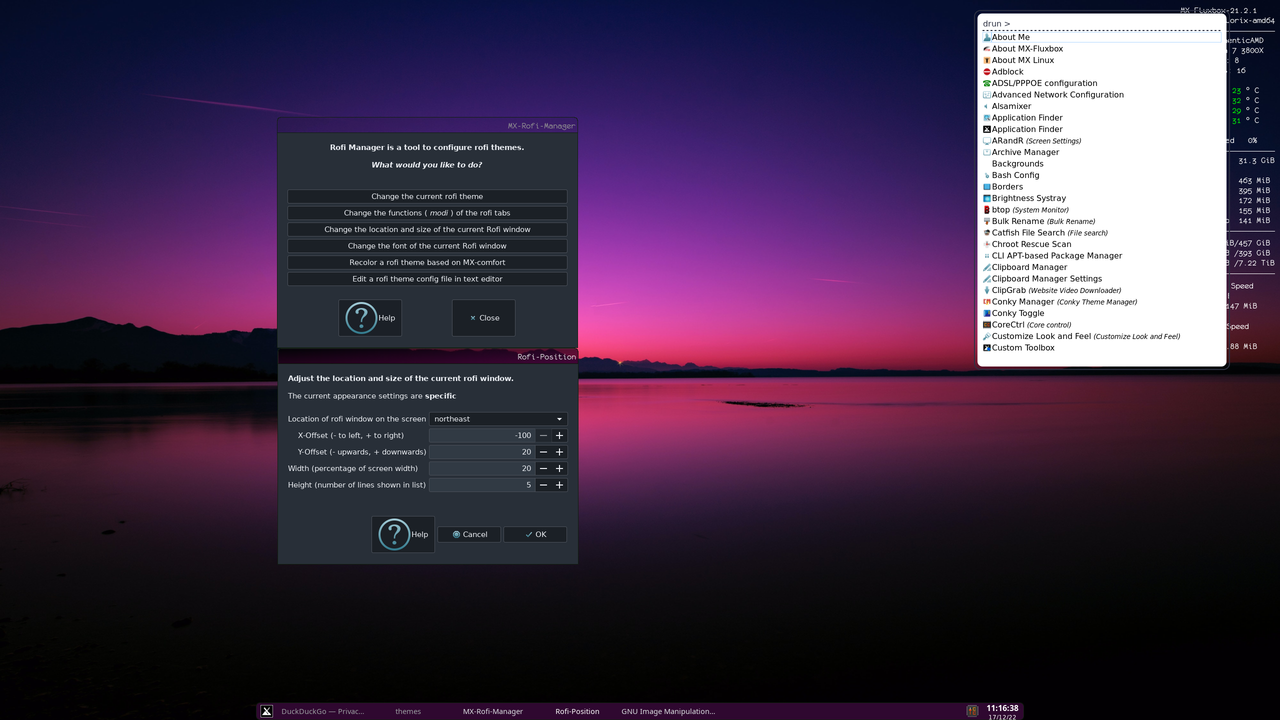1280x720 pixels.
Task: Decrease the Height line count
Action: [x=543, y=485]
